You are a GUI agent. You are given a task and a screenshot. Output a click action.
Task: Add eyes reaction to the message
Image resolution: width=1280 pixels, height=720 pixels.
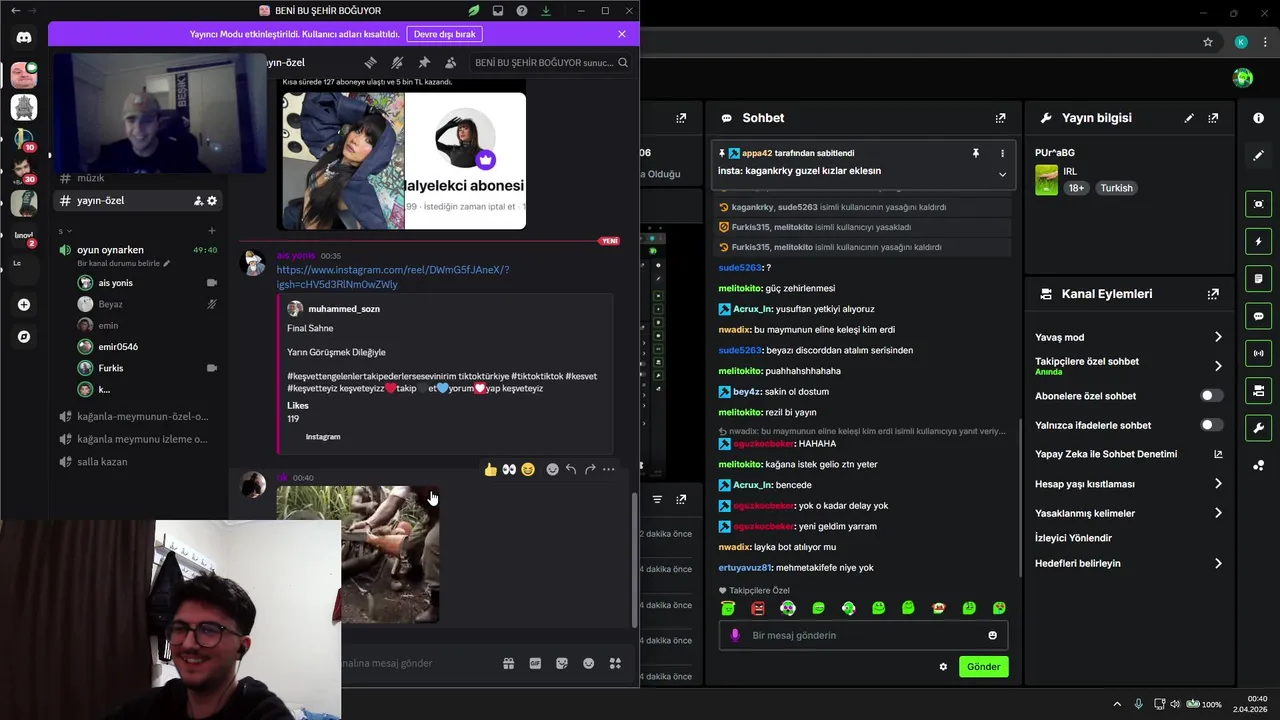tap(509, 469)
